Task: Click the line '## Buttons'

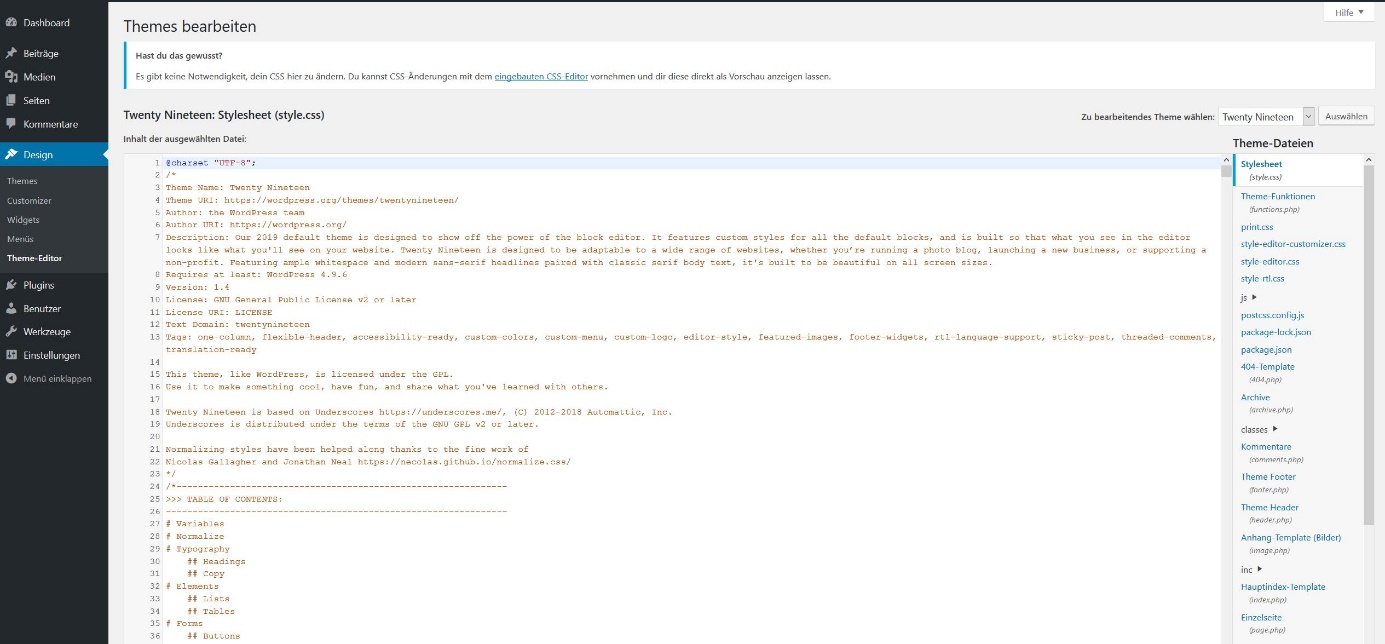Action: tap(214, 636)
